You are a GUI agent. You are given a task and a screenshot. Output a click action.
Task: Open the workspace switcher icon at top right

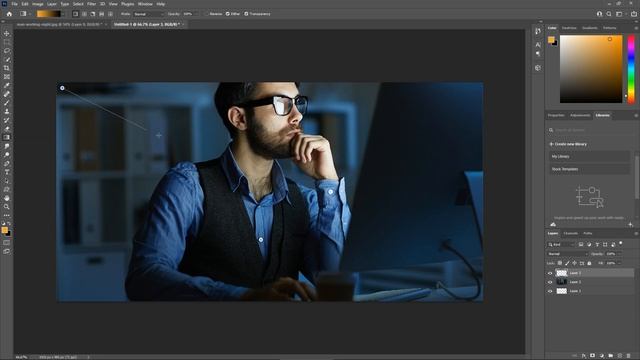click(x=619, y=14)
